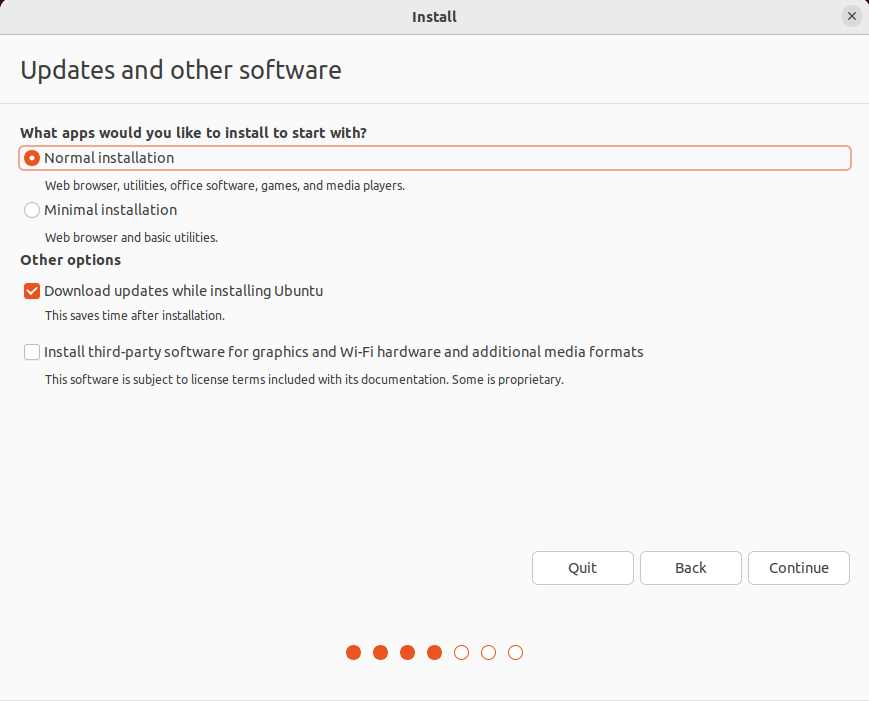
Task: Go to previous step with Back
Action: tap(691, 568)
